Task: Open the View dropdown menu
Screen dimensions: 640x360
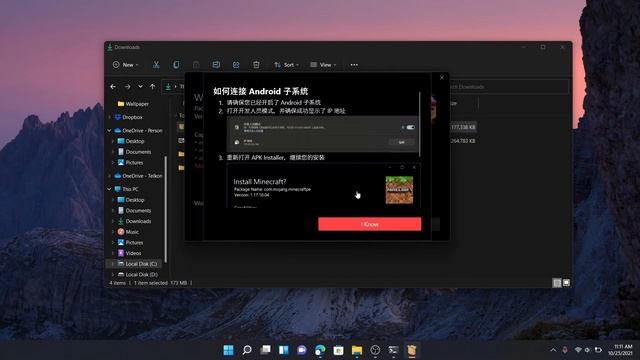Action: (x=323, y=65)
